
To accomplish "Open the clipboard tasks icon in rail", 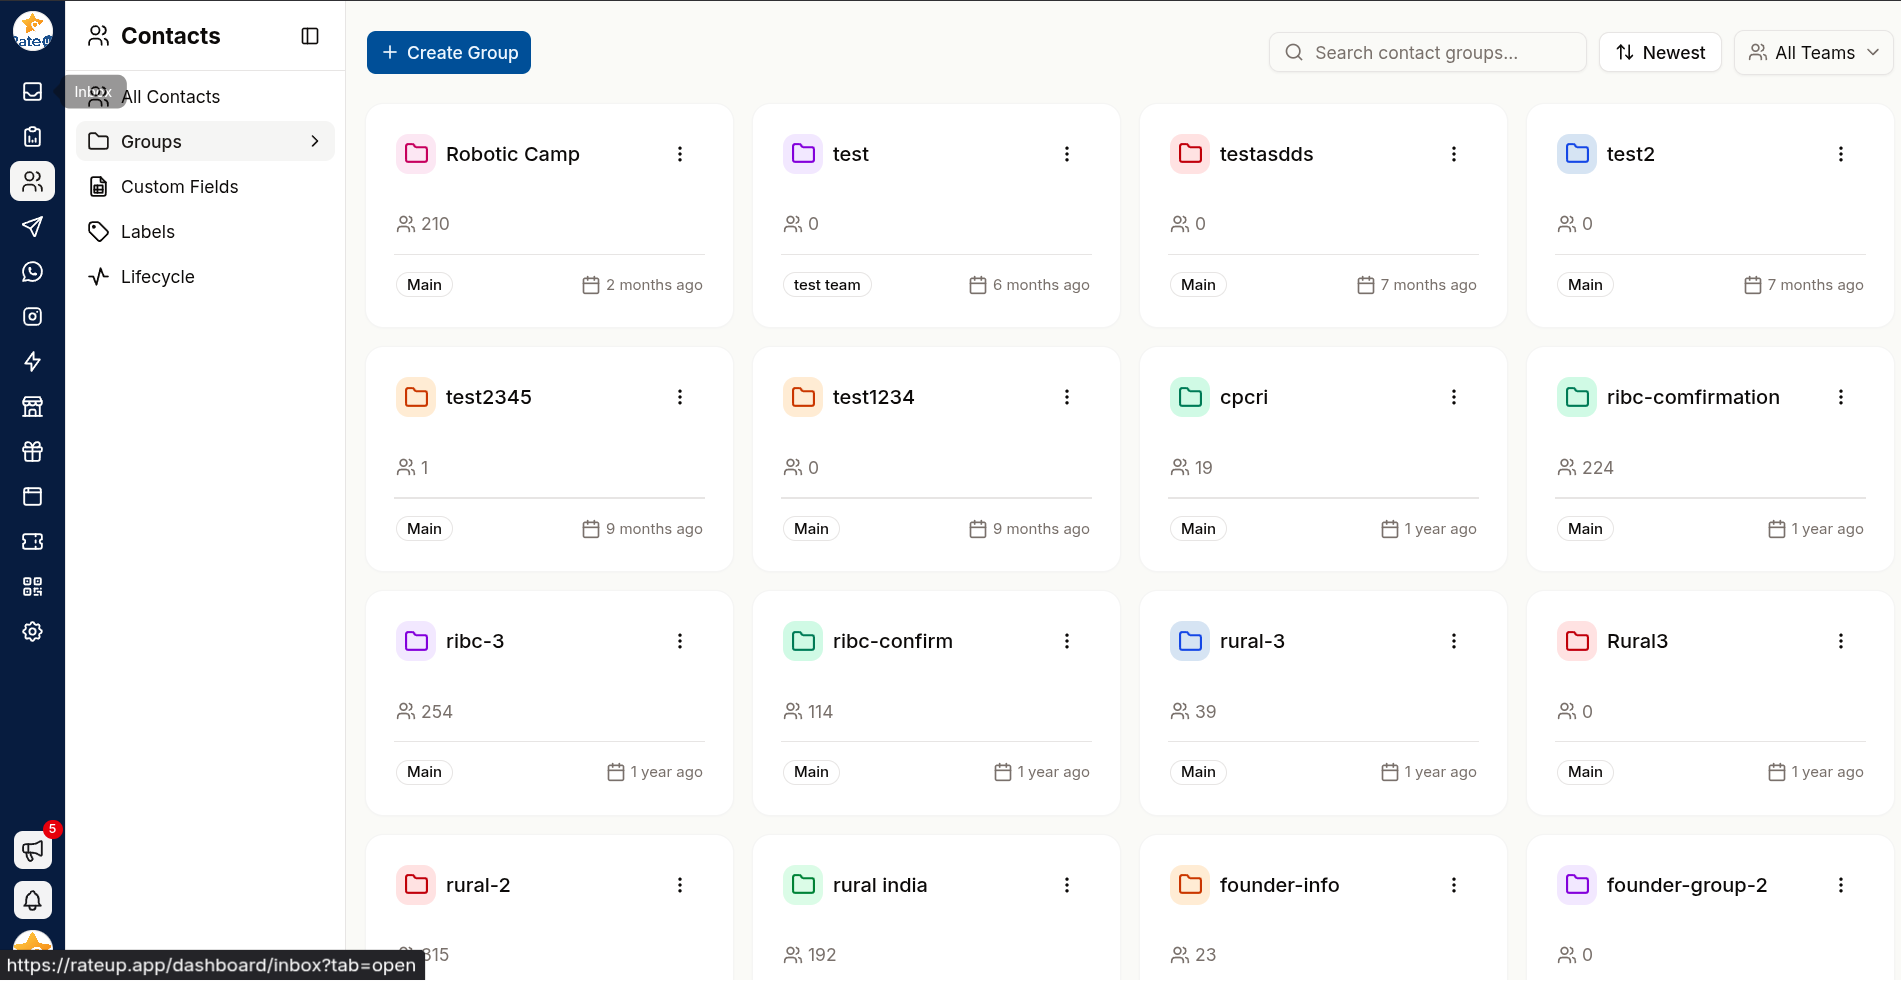I will click(x=32, y=136).
